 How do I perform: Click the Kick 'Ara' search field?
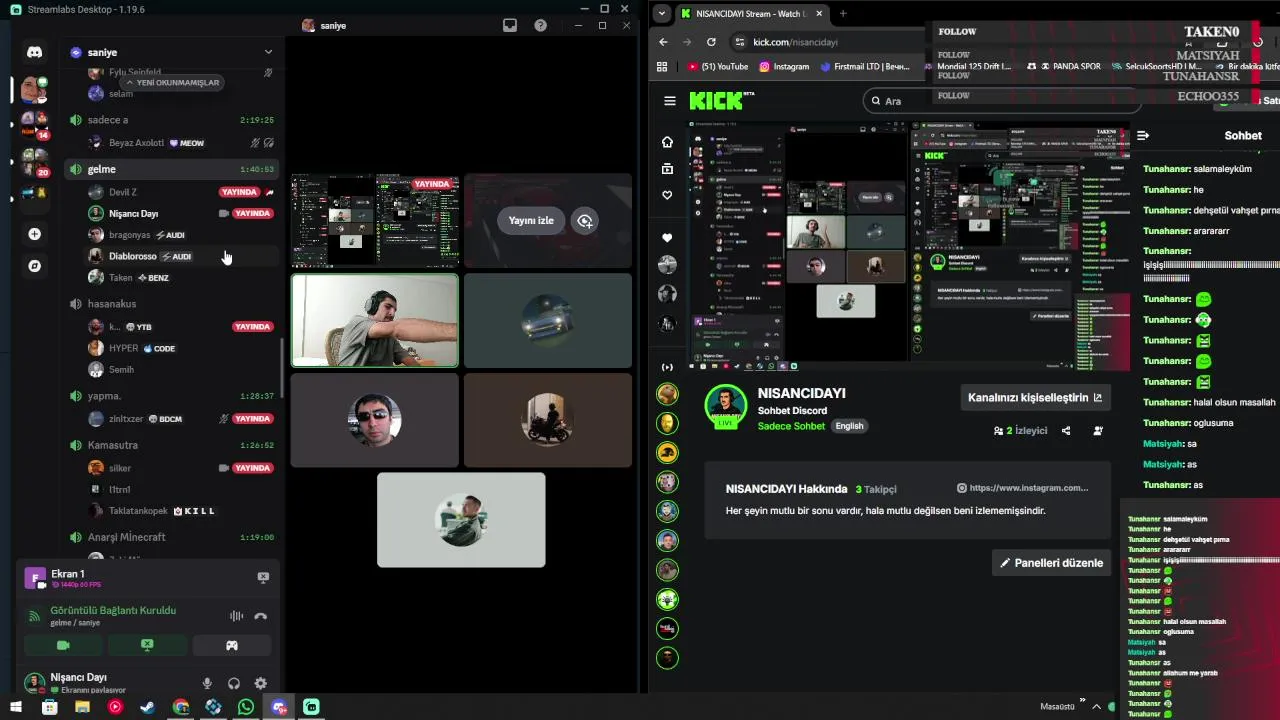[1000, 101]
